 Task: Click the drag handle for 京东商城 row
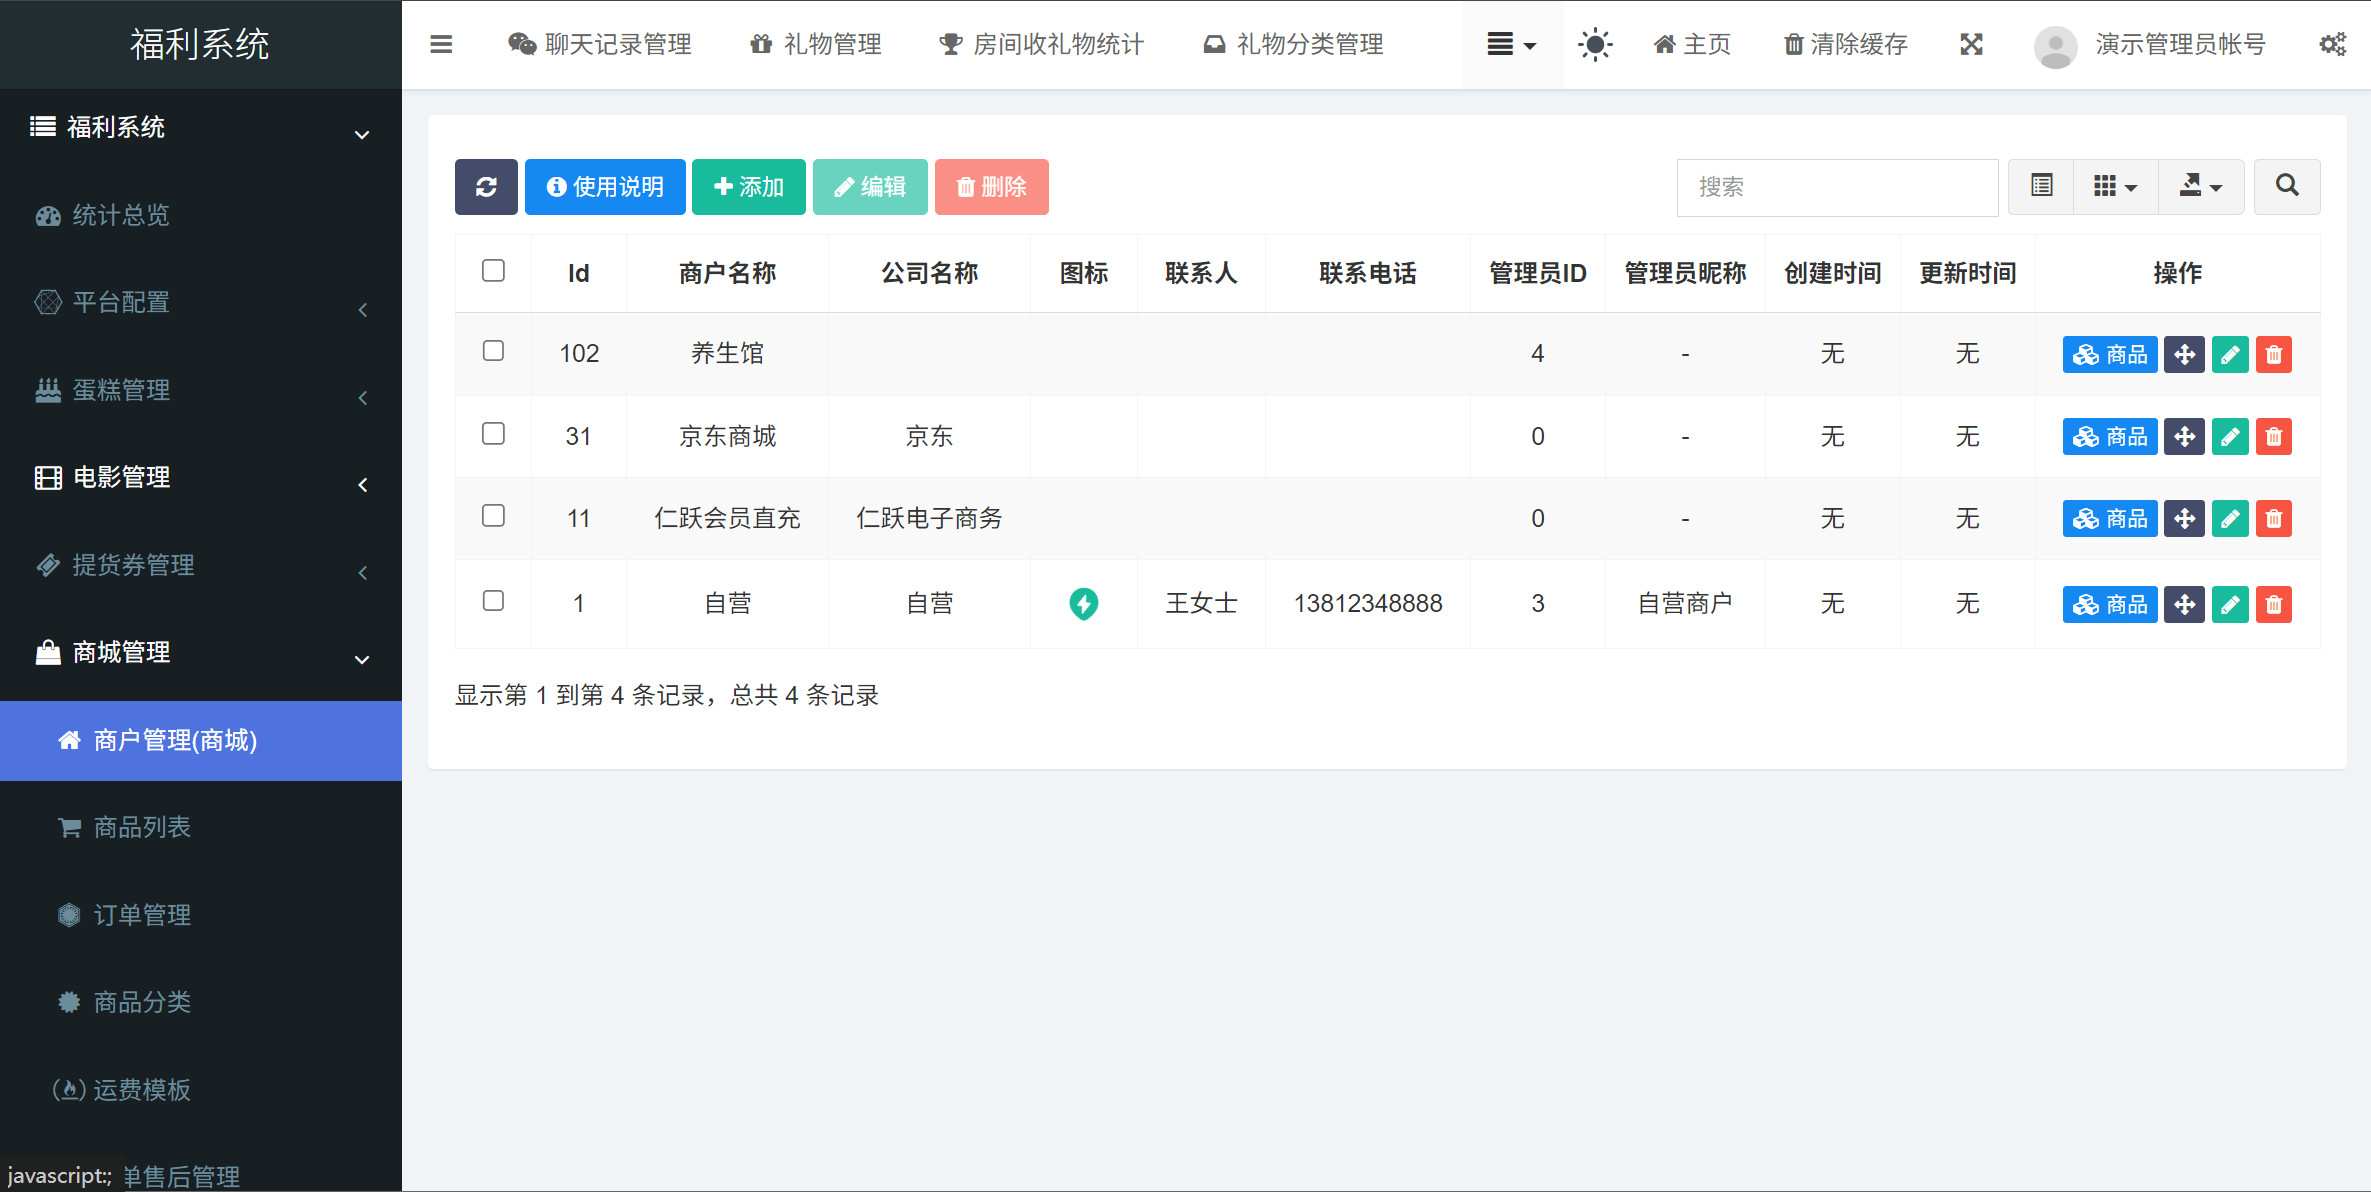coord(2184,436)
